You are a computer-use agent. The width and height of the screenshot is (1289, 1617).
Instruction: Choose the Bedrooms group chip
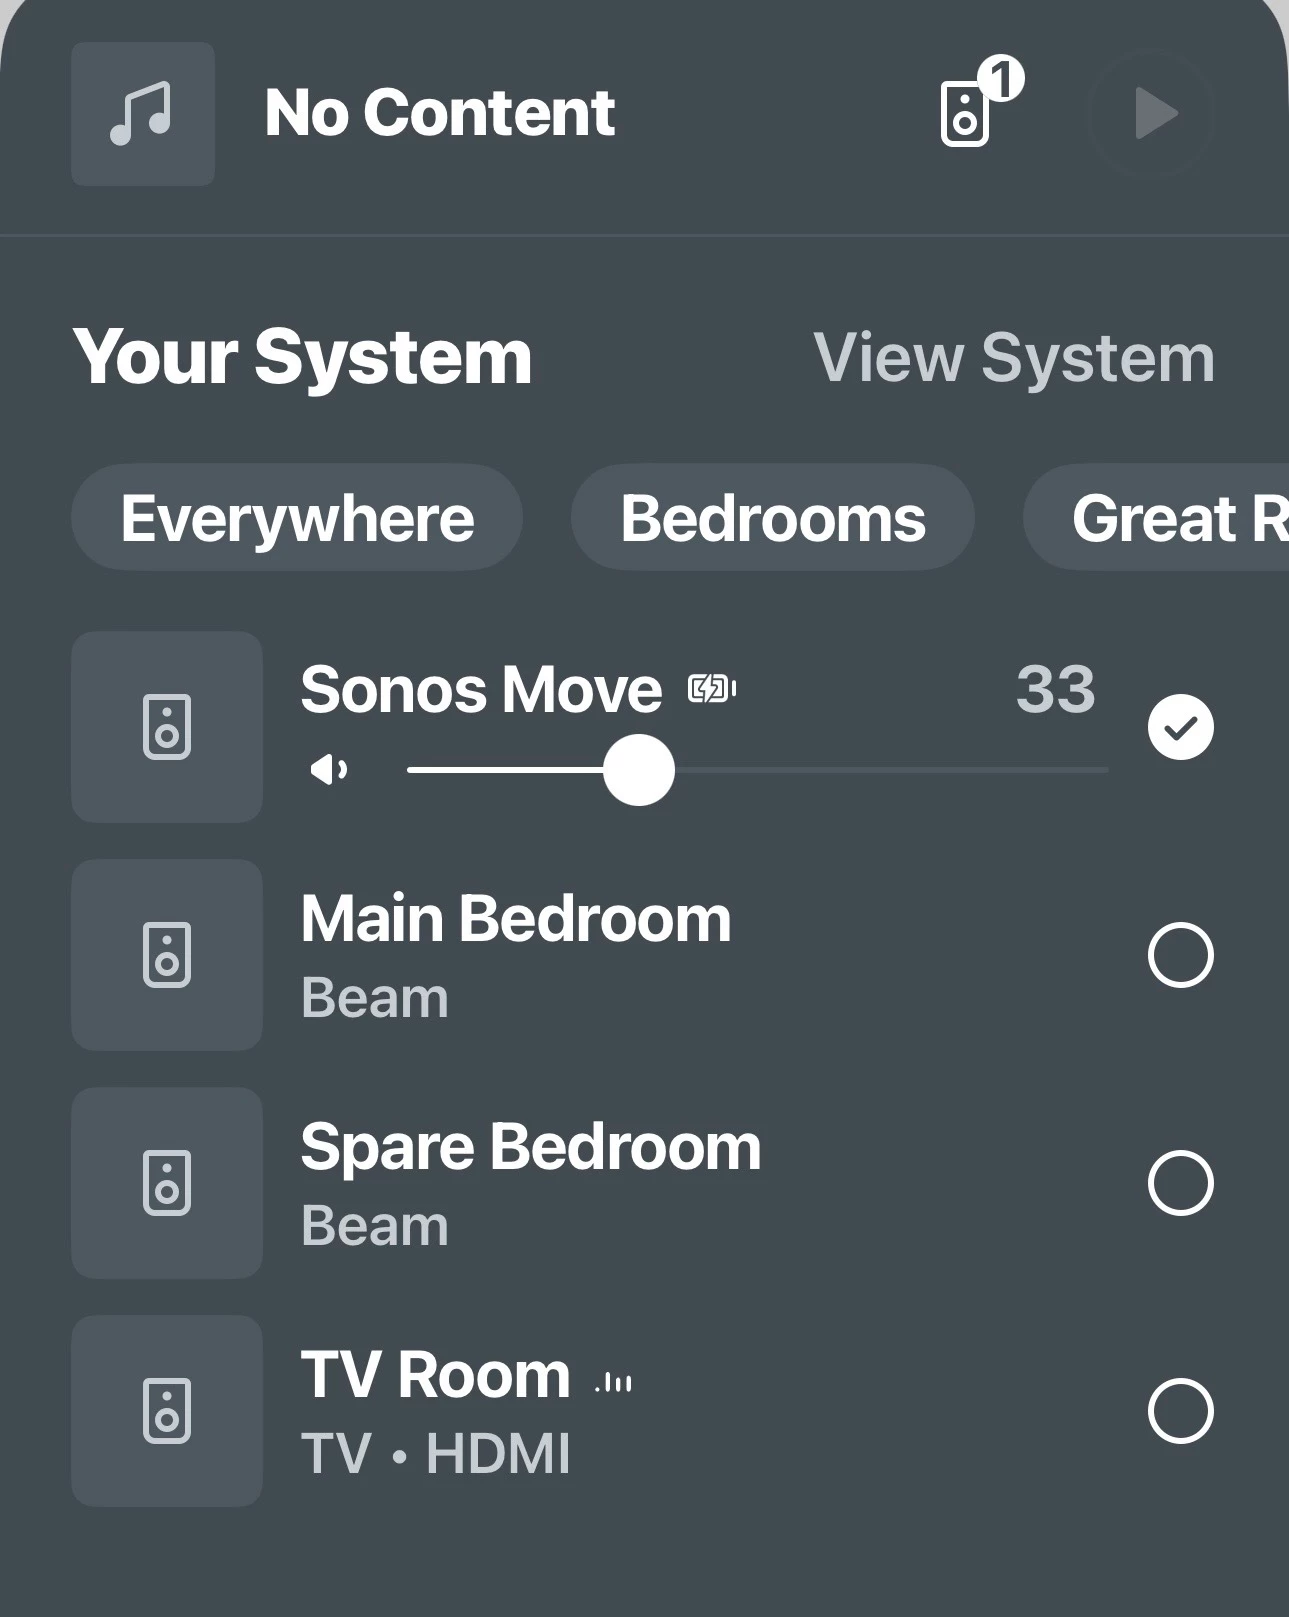click(x=772, y=518)
